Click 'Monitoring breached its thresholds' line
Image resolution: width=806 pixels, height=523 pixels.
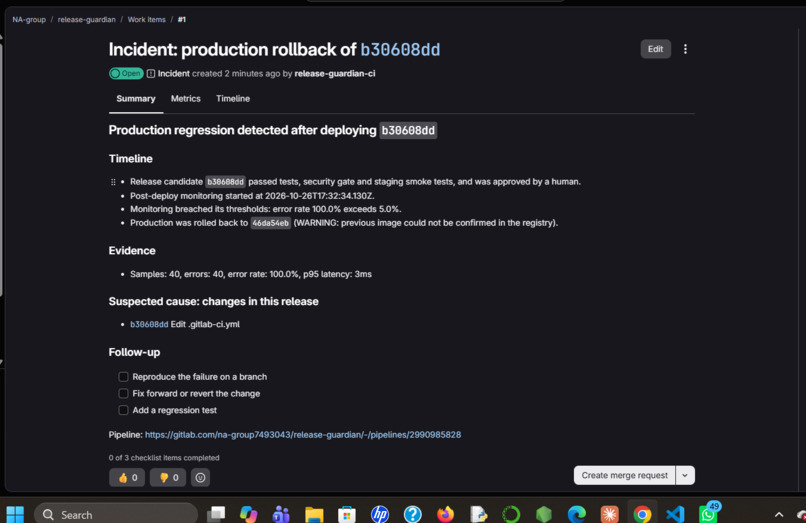point(266,209)
